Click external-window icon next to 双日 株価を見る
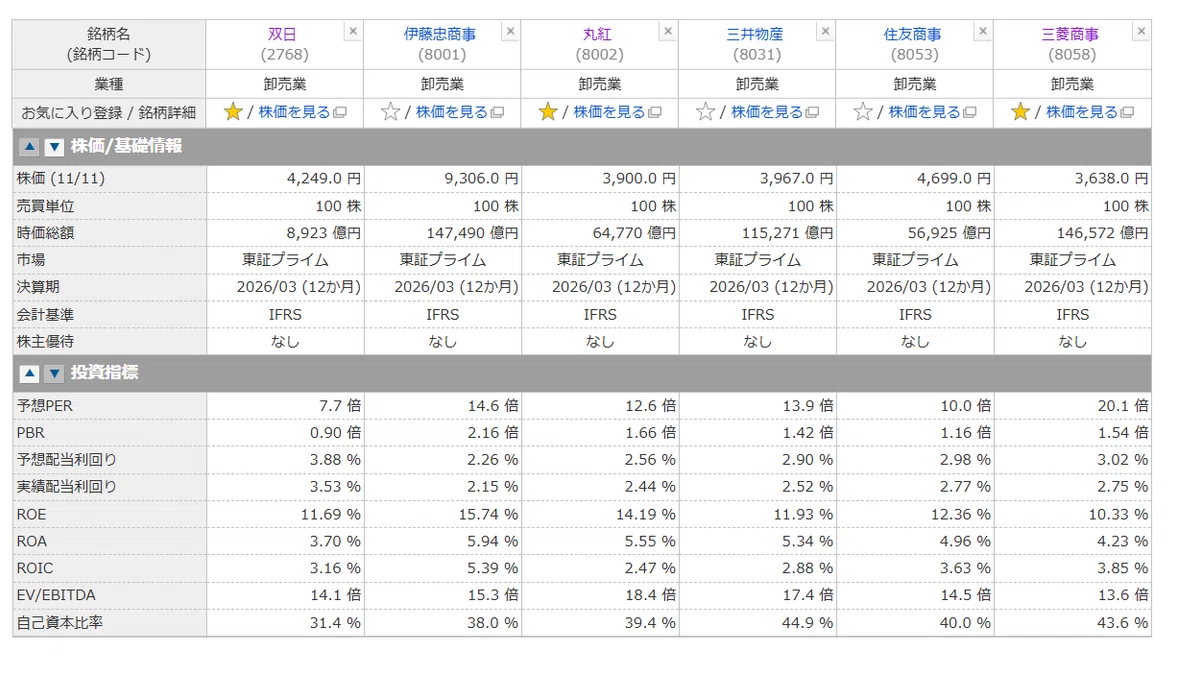This screenshot has width=1200, height=675. pyautogui.click(x=340, y=113)
